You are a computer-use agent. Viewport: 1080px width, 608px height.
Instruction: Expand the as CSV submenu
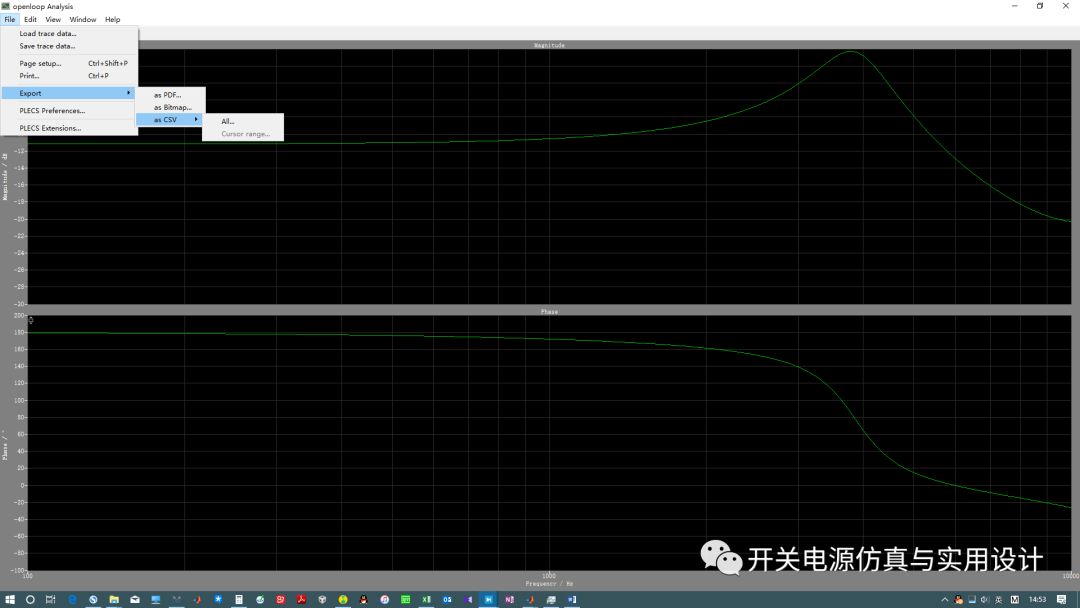point(169,120)
